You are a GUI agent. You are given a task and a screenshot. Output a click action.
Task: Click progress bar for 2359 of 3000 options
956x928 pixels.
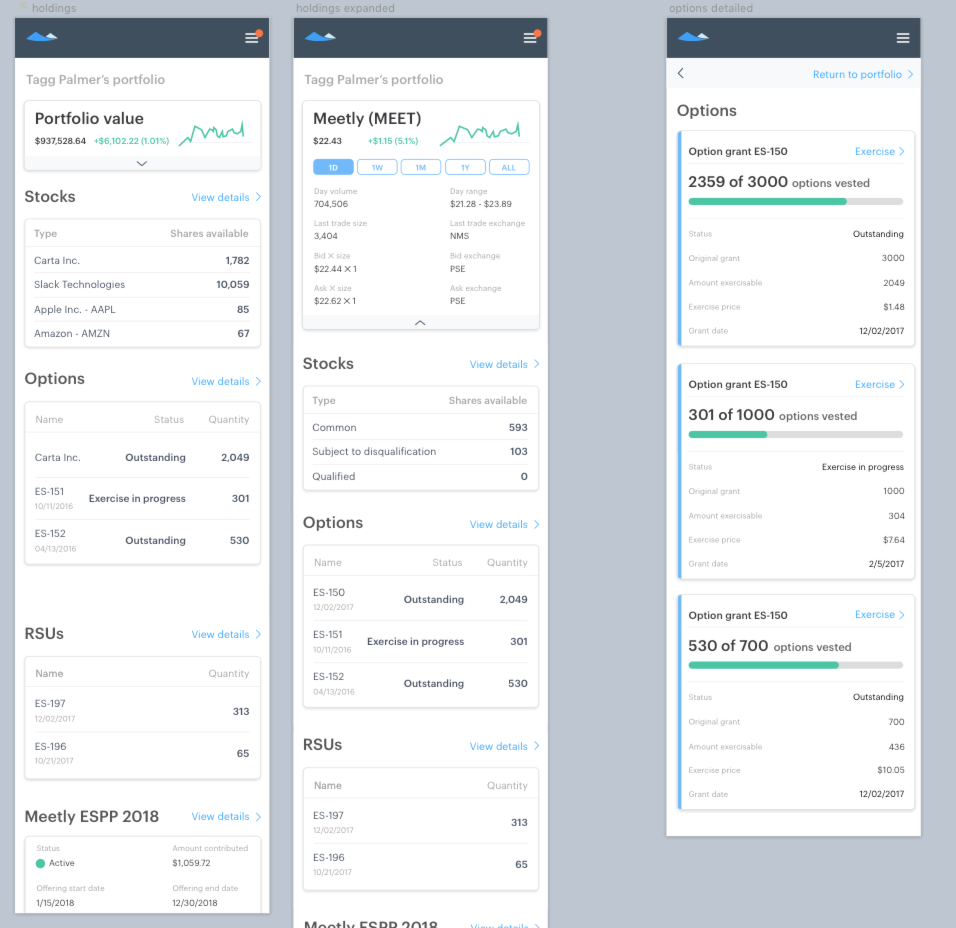point(796,201)
